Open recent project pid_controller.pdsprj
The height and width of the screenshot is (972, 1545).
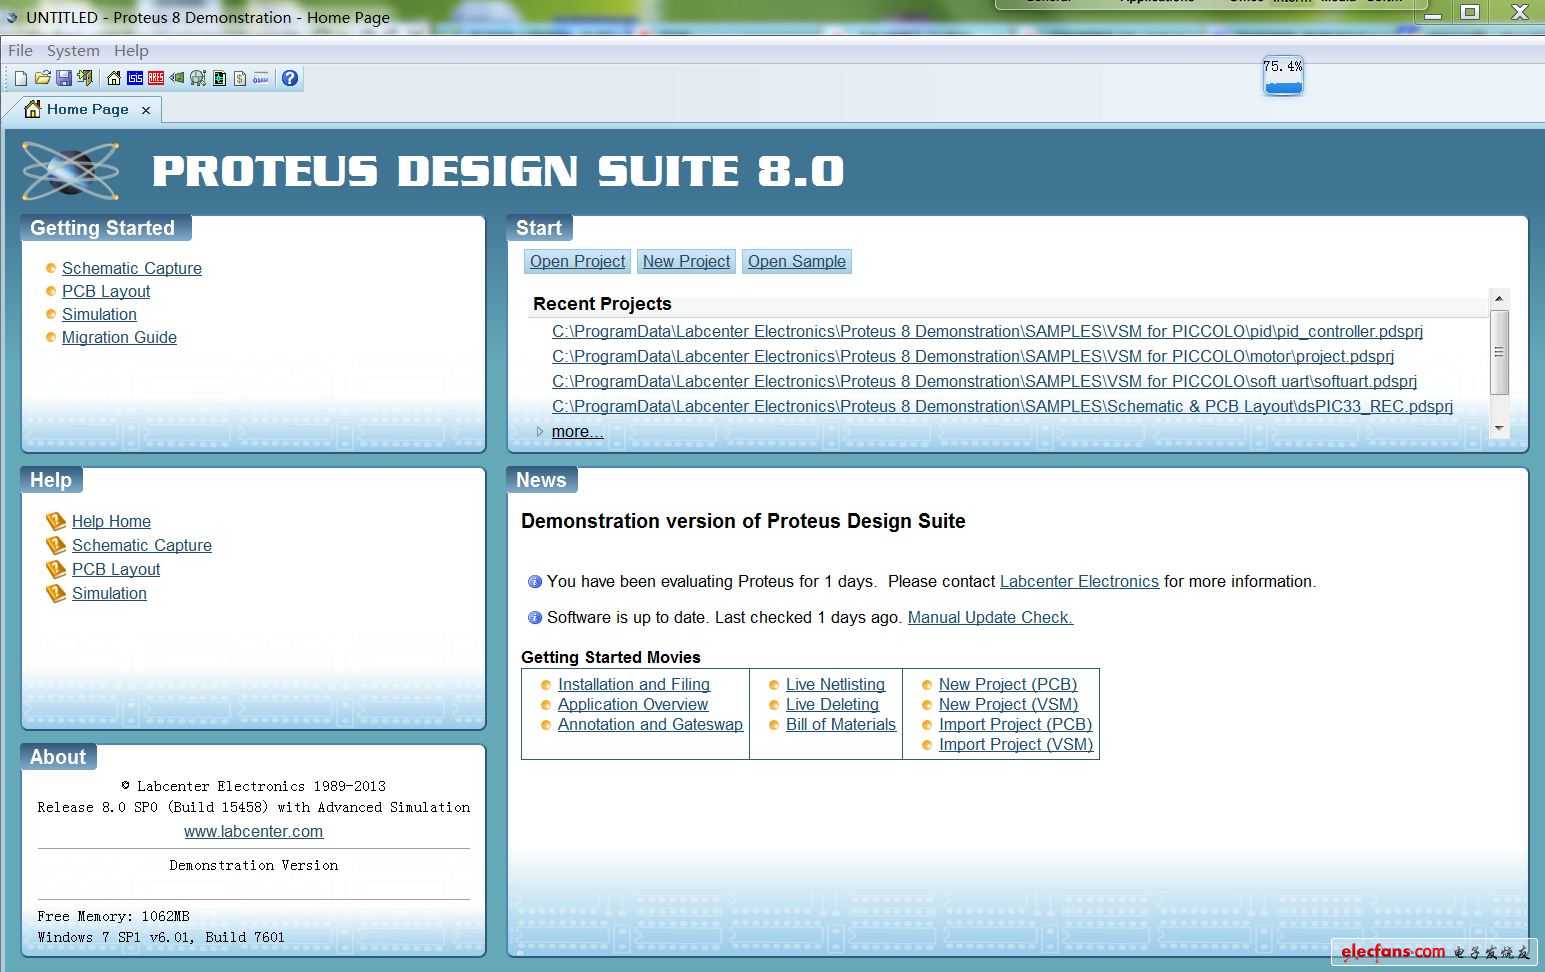point(987,331)
